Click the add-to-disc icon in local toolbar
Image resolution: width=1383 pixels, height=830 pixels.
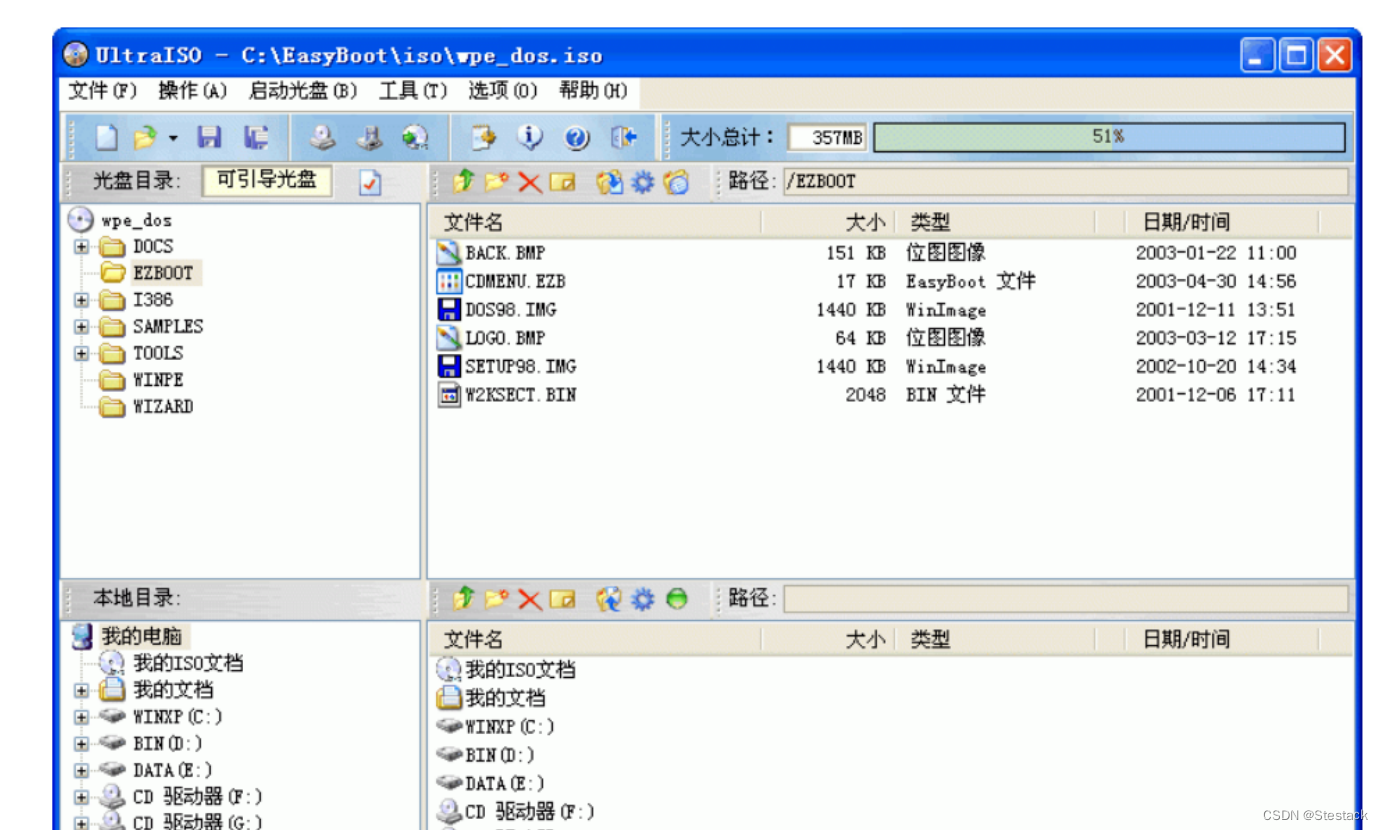(609, 599)
